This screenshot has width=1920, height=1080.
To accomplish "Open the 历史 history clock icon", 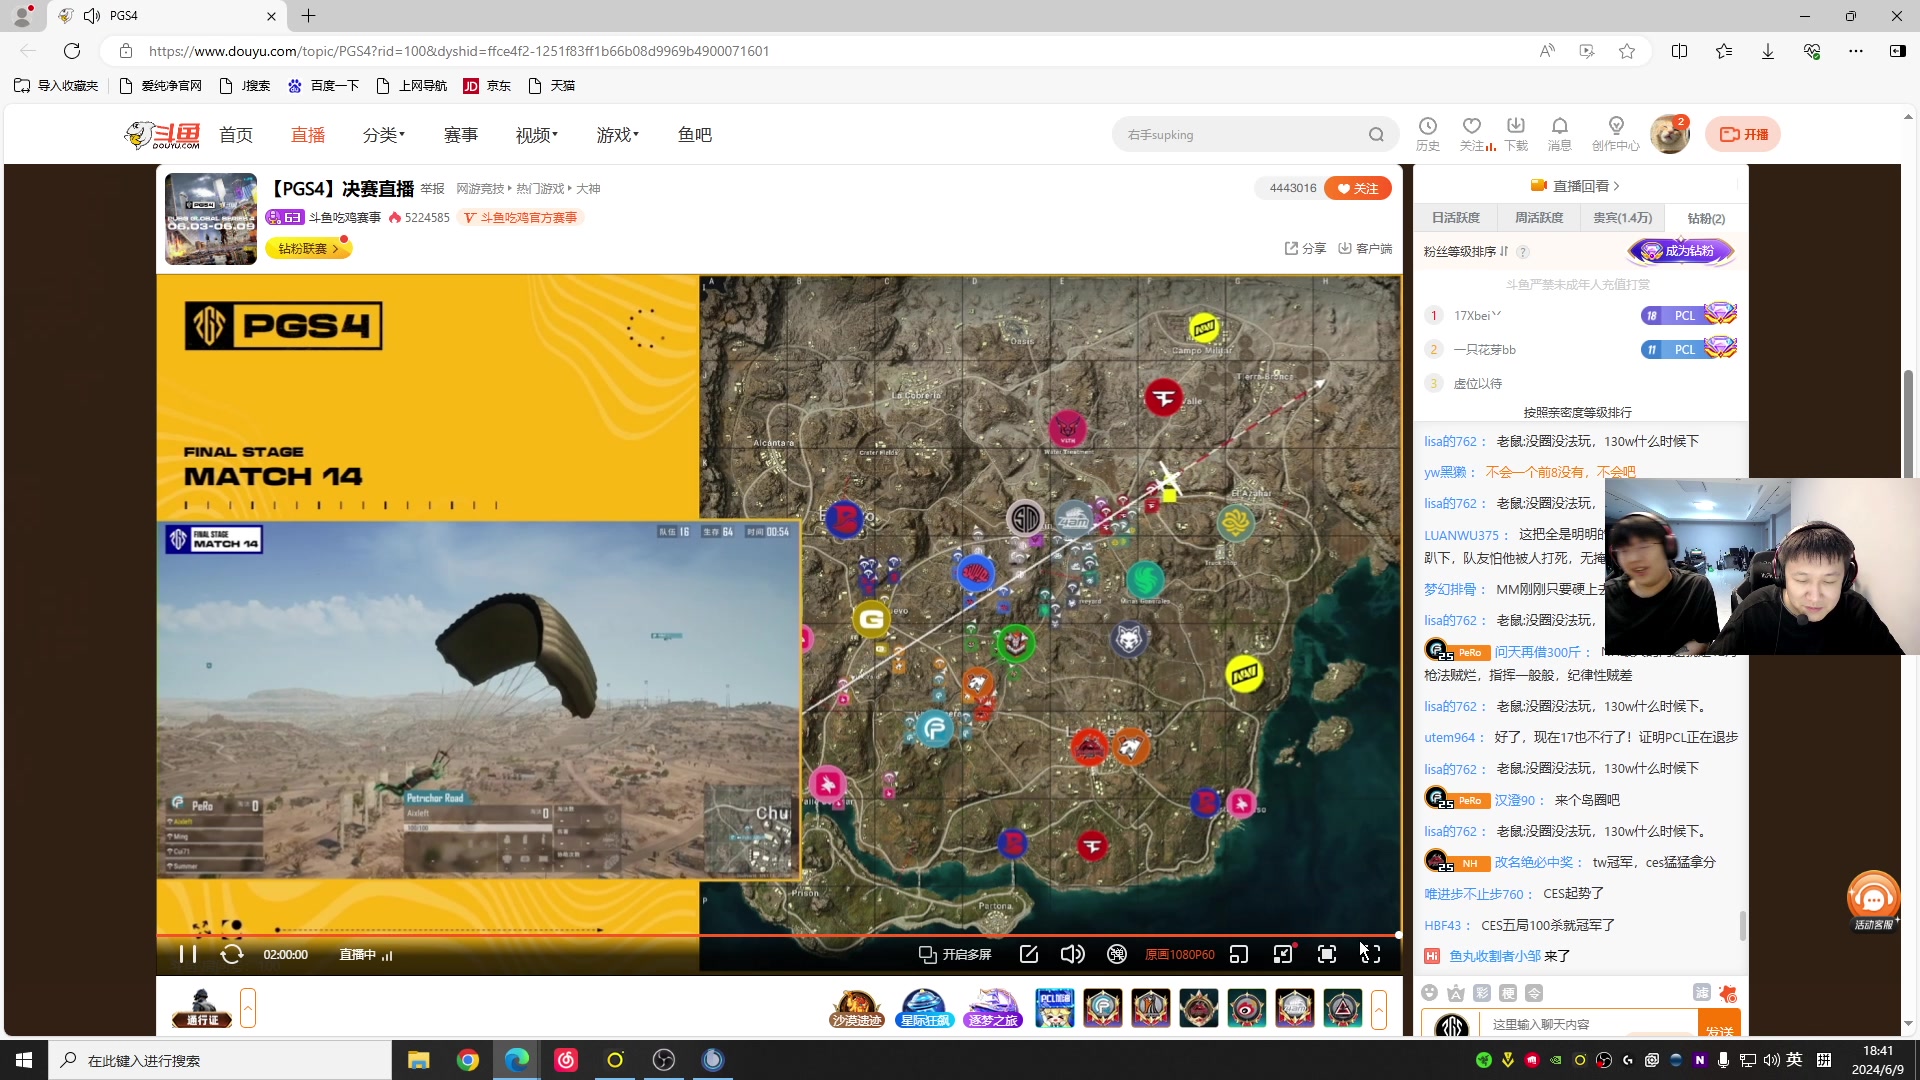I will pos(1428,134).
